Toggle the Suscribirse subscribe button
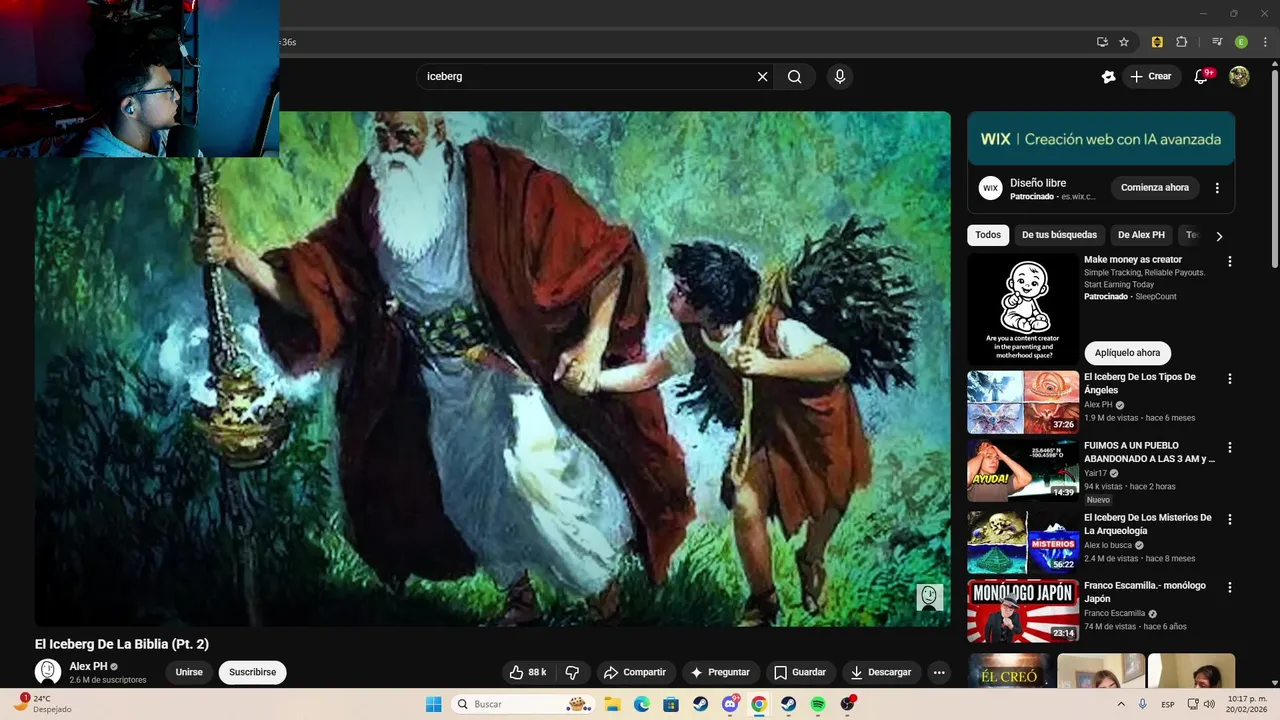Viewport: 1280px width, 720px height. pyautogui.click(x=252, y=672)
